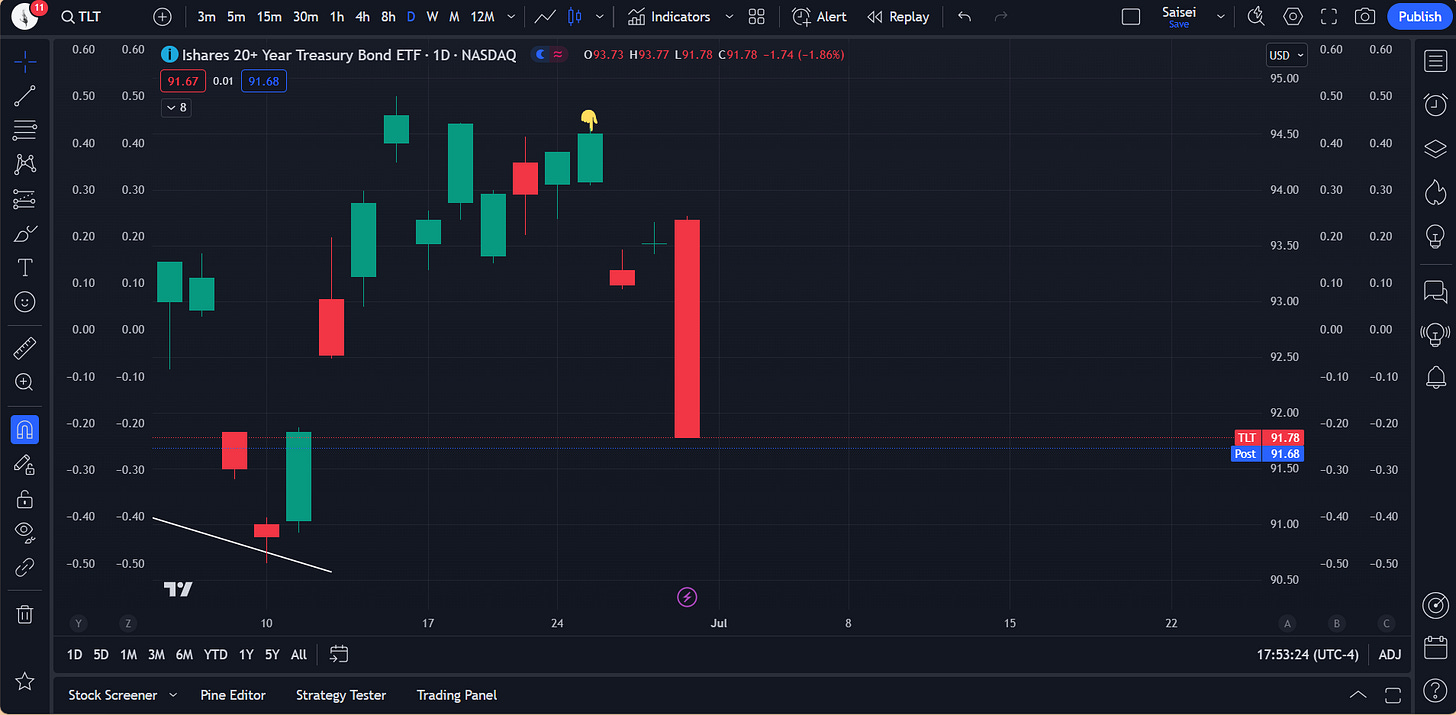The height and width of the screenshot is (715, 1456).
Task: Create an Alert
Action: pyautogui.click(x=820, y=17)
